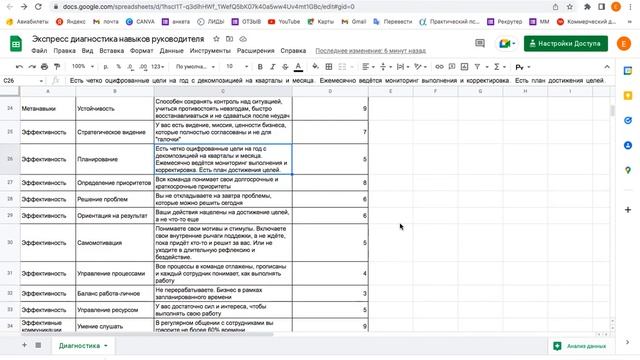Screen dimensions: 640x360
Task: Open the Инструменты menu
Action: point(210,51)
